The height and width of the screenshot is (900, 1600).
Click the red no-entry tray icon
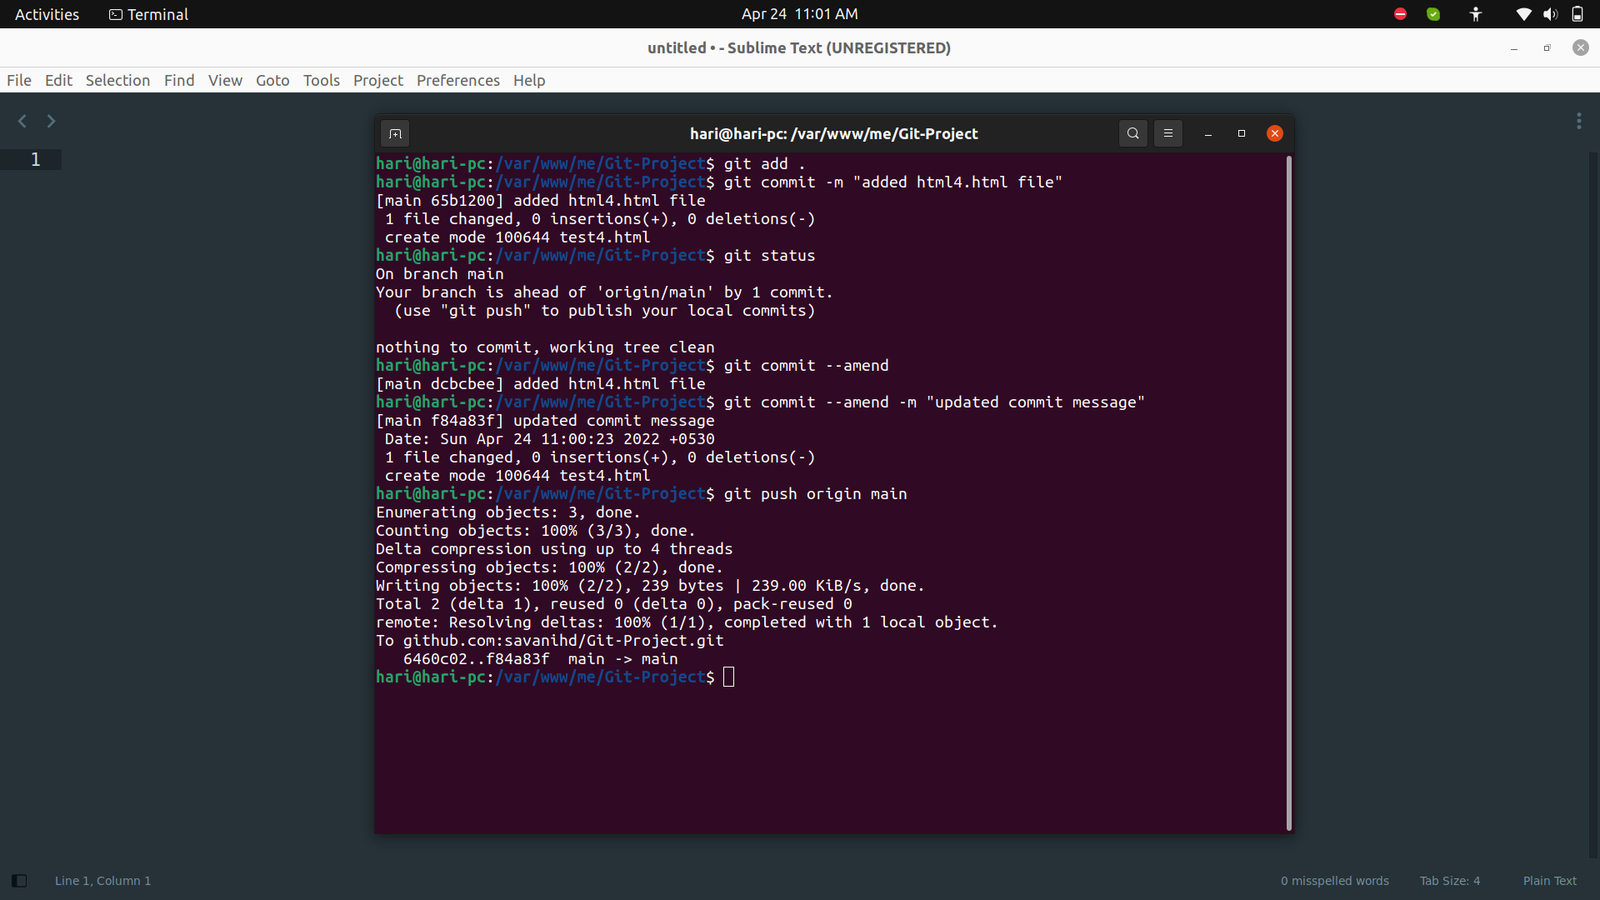click(1400, 14)
